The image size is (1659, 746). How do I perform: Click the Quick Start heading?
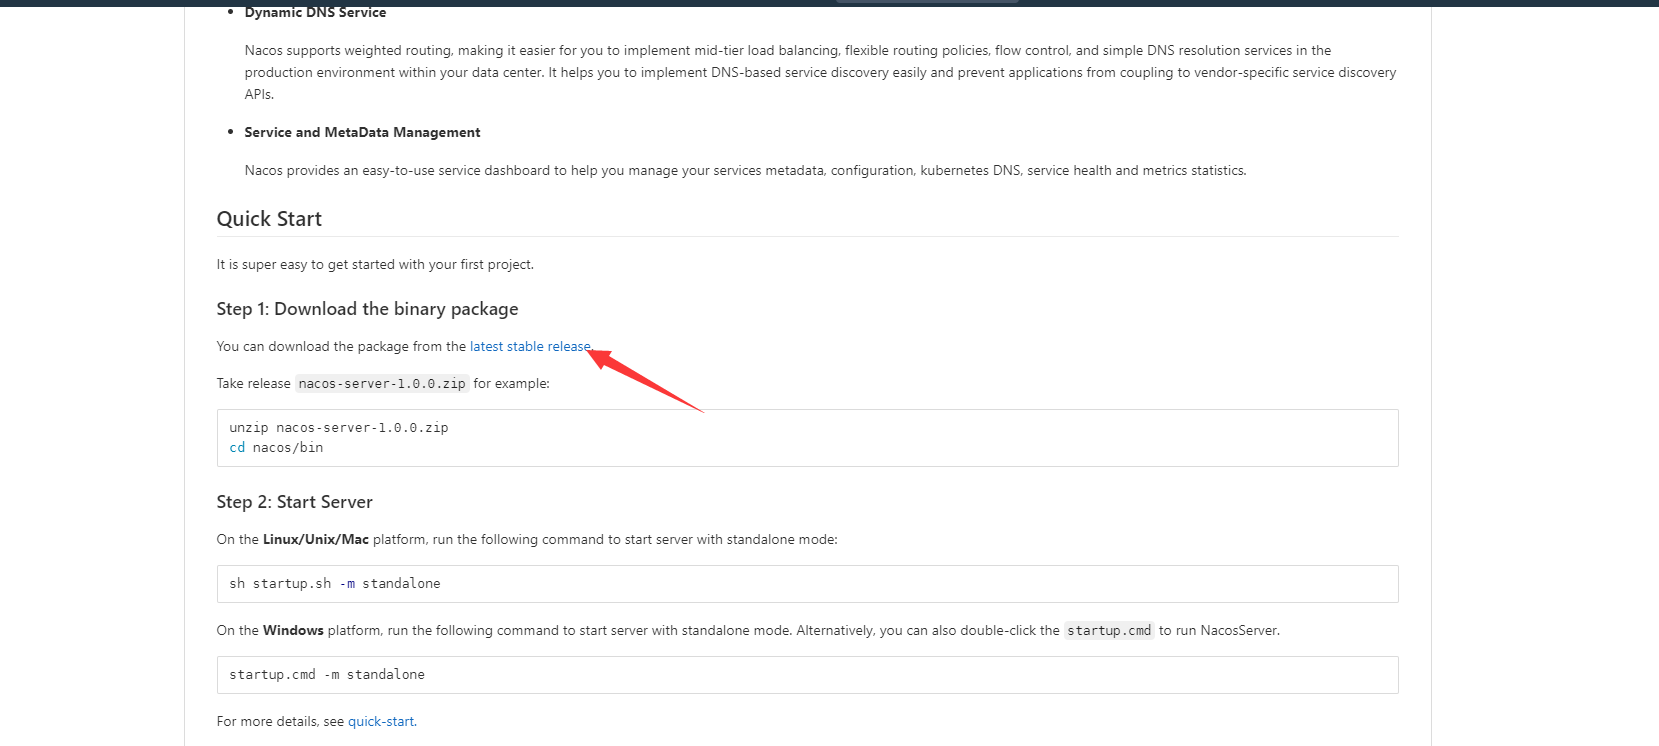coord(269,219)
